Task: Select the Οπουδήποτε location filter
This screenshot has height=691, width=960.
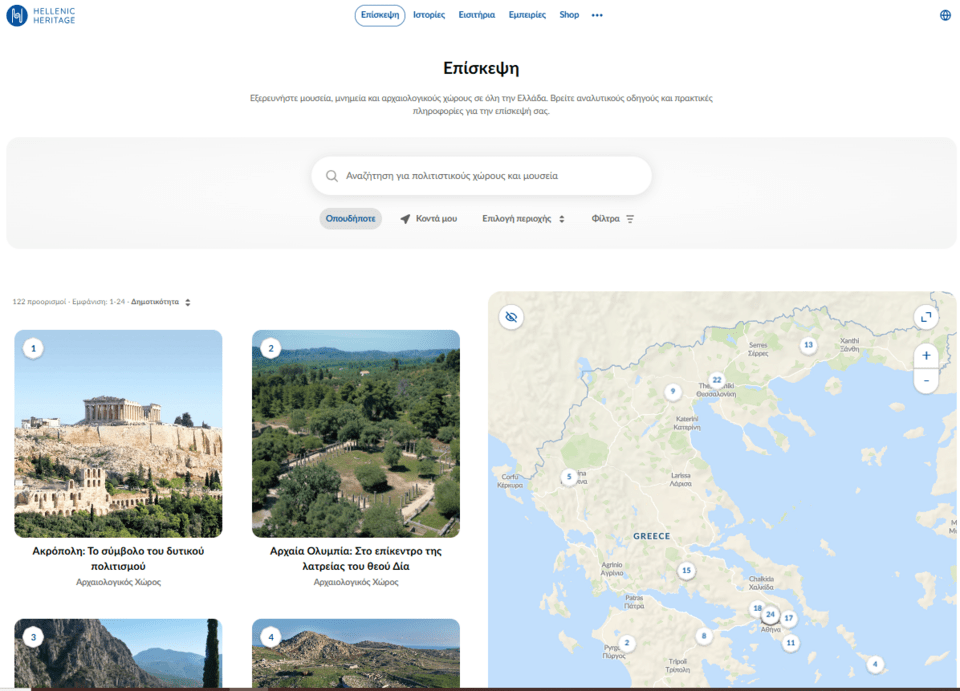Action: pyautogui.click(x=350, y=219)
